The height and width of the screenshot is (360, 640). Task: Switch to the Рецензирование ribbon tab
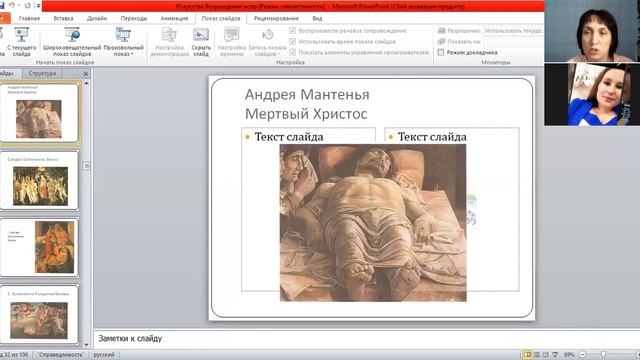click(x=276, y=18)
